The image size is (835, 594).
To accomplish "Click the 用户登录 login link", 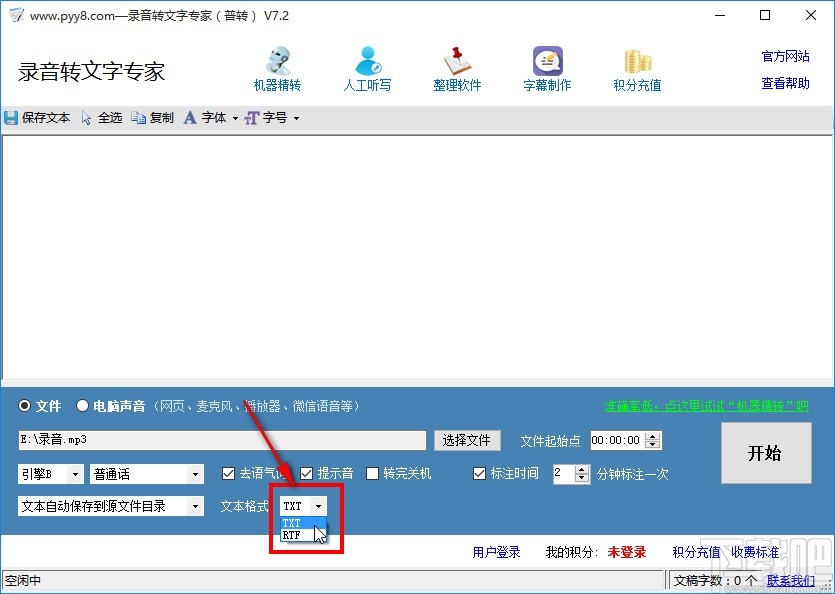I will (x=496, y=551).
